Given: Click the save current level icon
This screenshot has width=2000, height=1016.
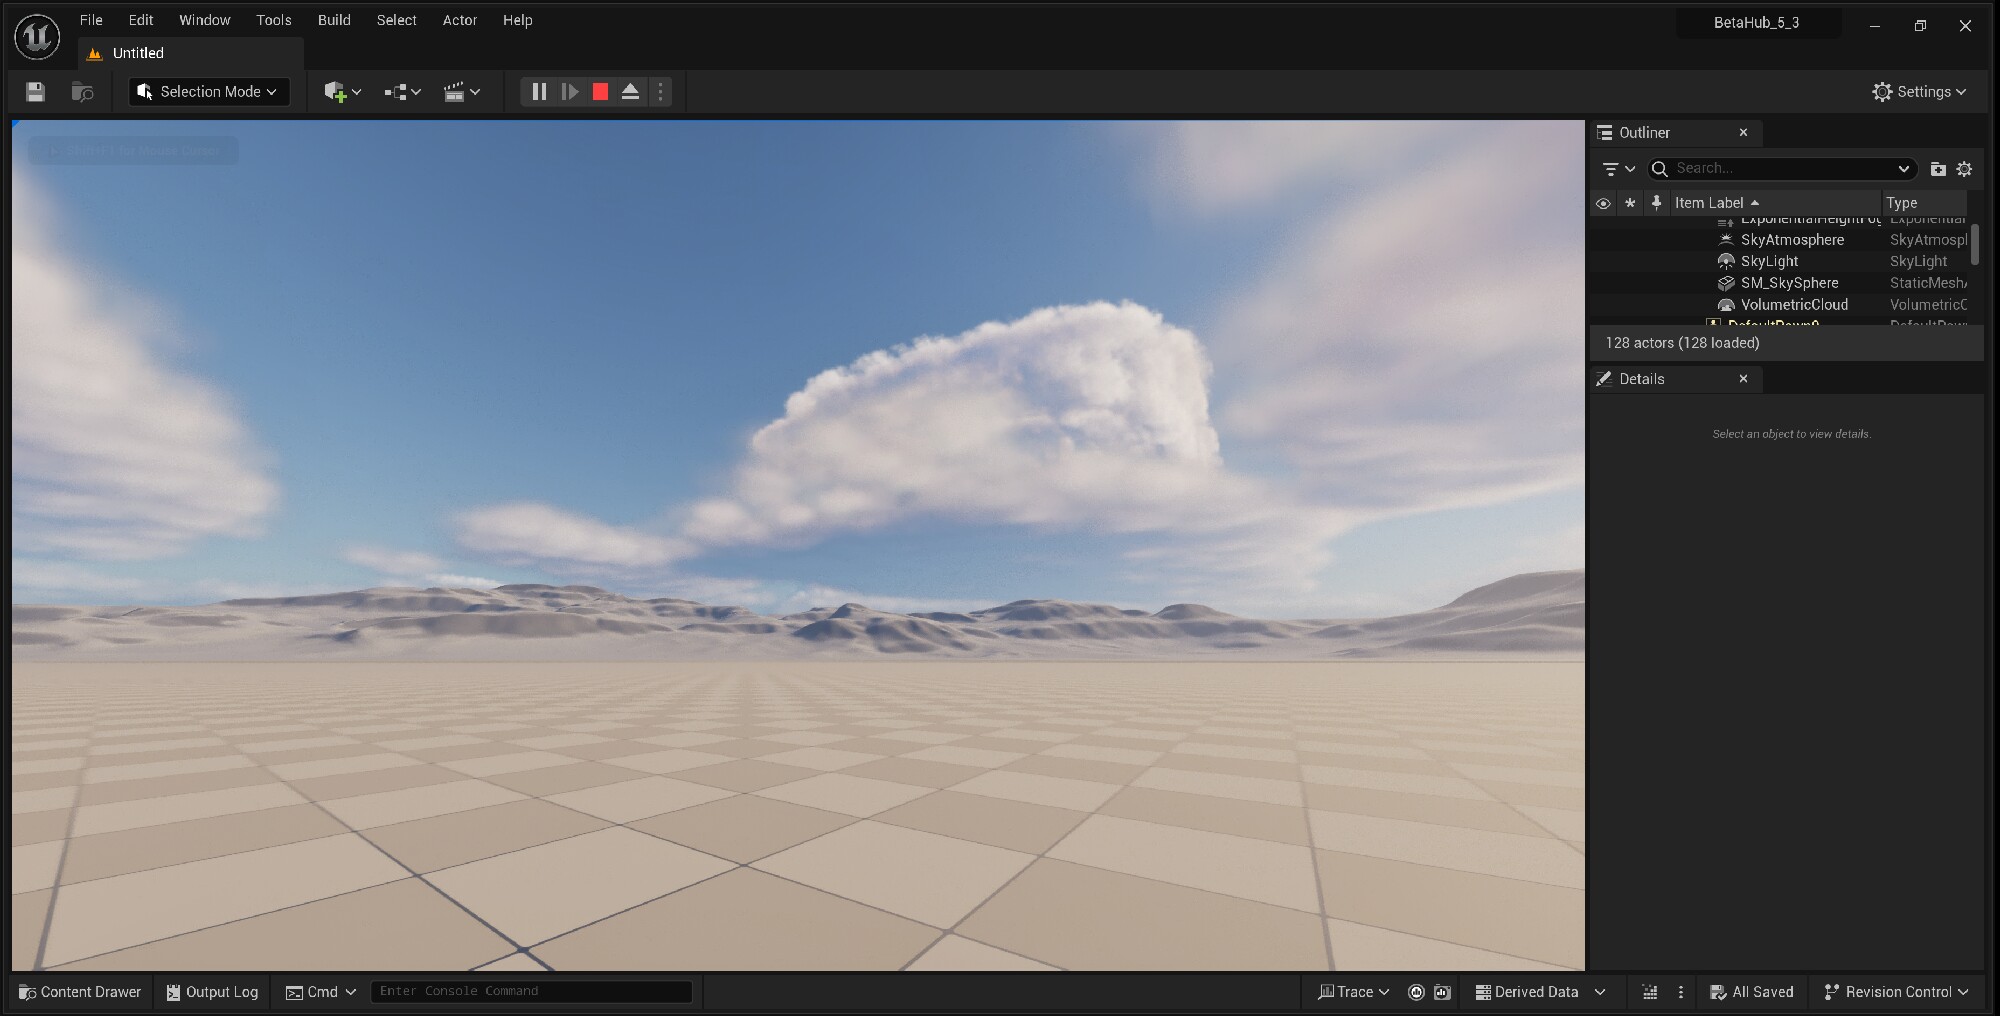Looking at the screenshot, I should [35, 92].
